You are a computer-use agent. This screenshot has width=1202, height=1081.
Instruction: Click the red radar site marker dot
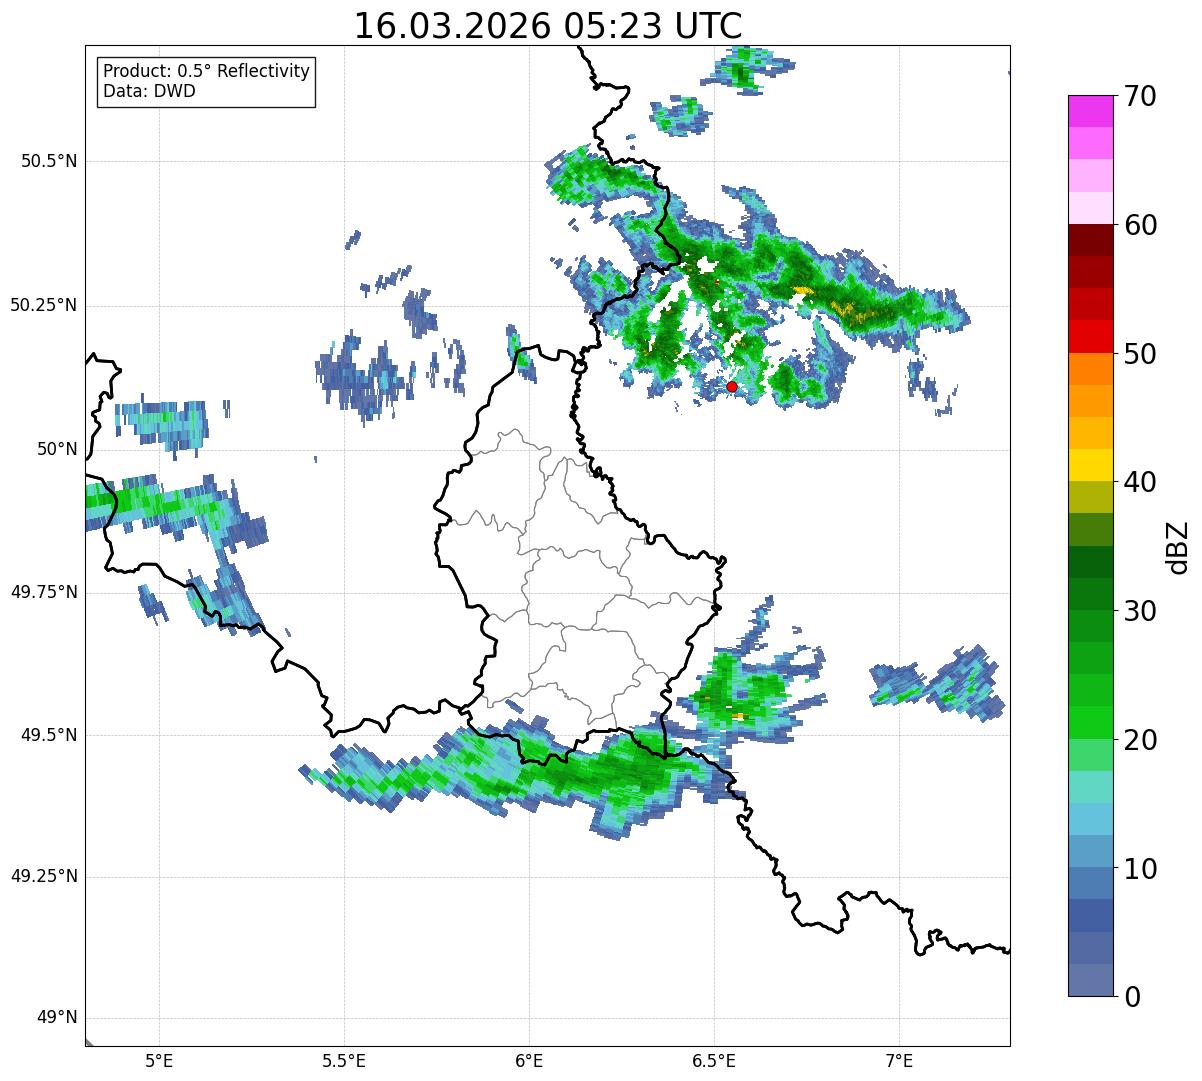point(732,386)
